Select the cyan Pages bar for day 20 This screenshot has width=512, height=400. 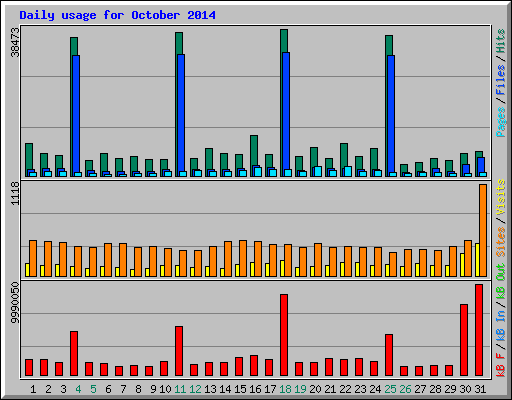point(318,171)
